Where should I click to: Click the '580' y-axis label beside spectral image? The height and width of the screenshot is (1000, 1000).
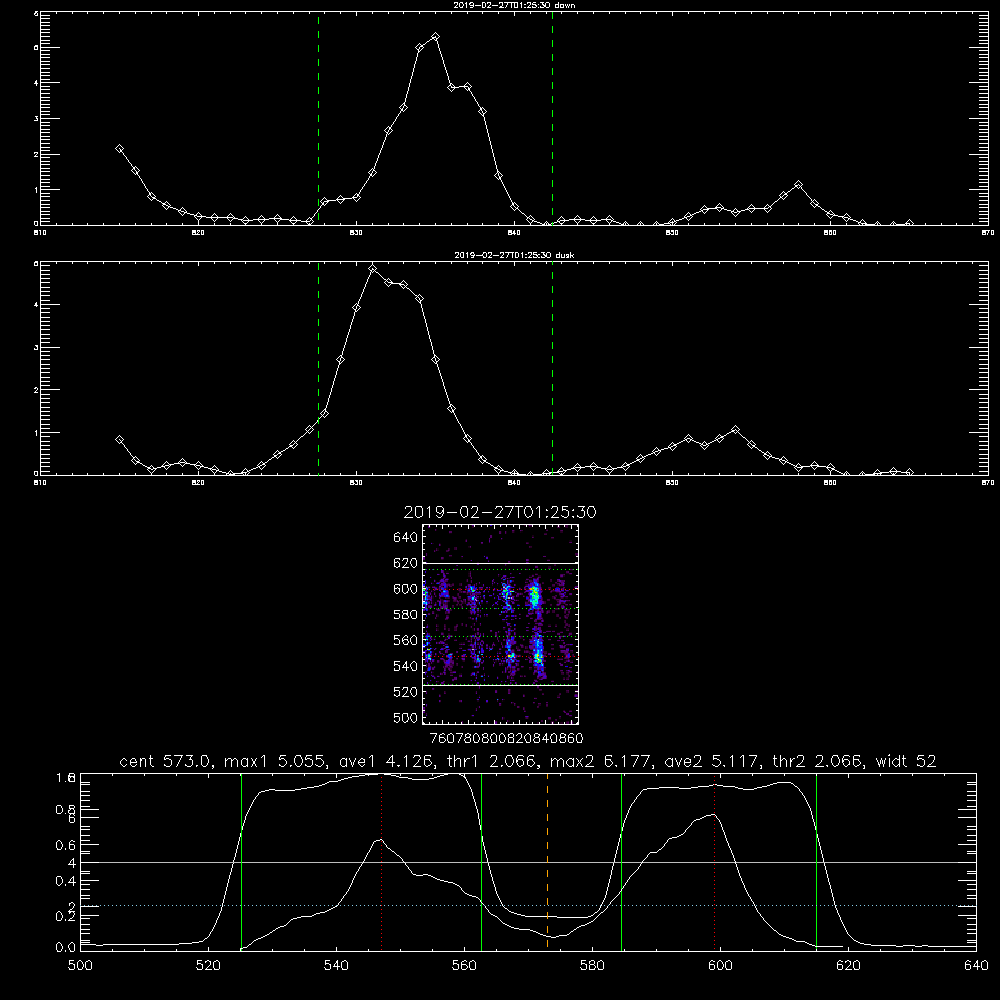coord(406,615)
